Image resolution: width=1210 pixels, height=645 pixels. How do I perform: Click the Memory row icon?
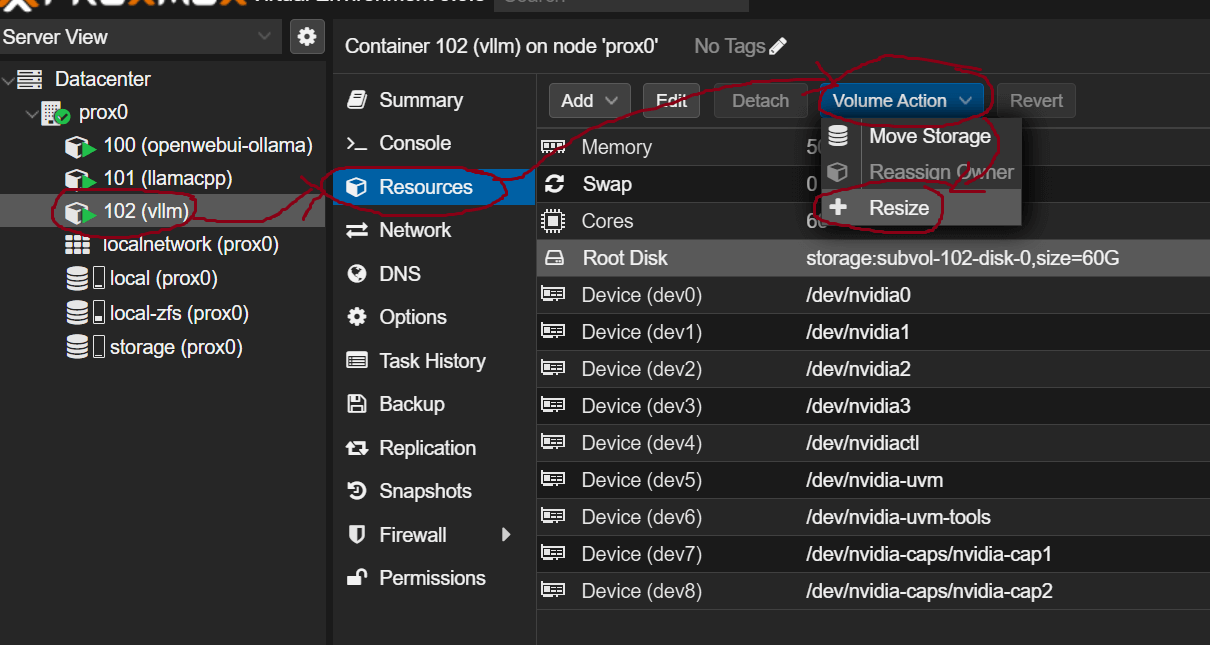point(552,147)
